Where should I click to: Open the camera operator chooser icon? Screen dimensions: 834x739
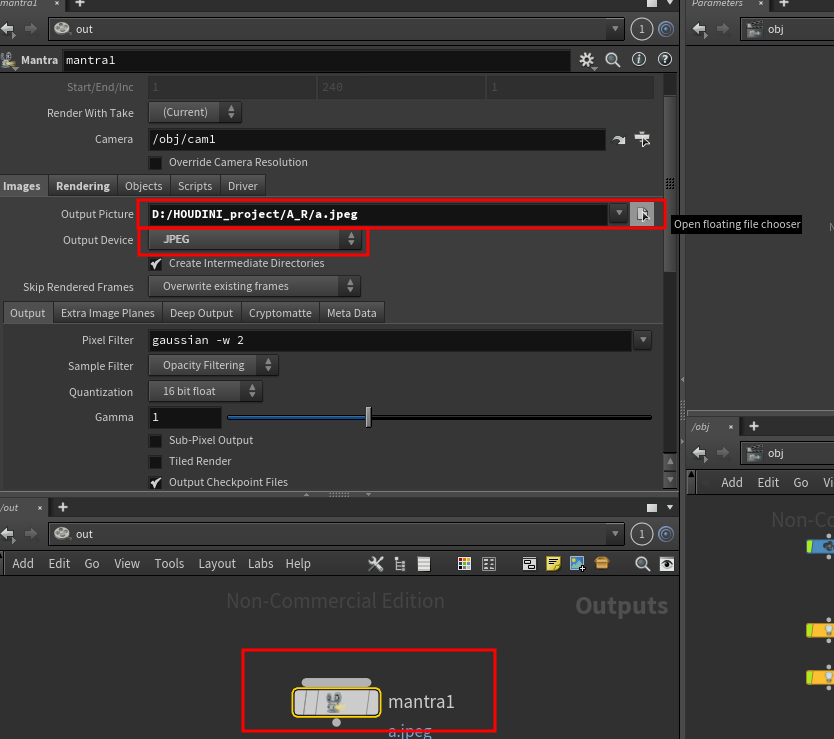click(x=643, y=139)
